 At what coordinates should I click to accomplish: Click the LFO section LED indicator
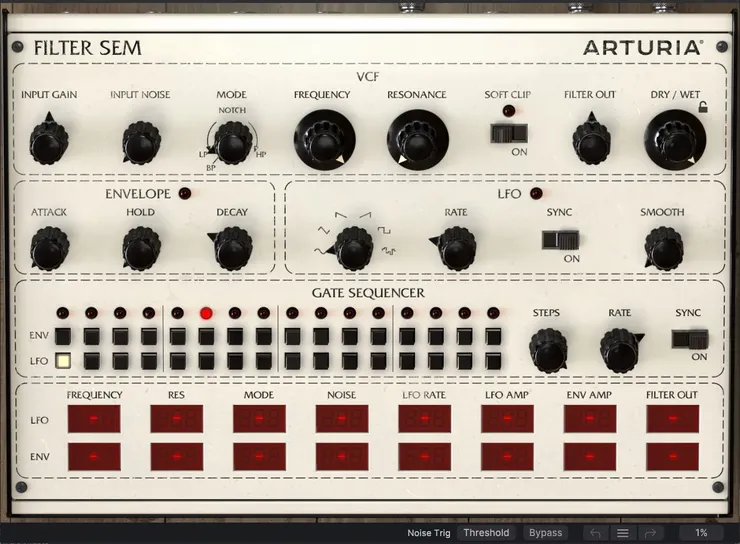pos(536,193)
